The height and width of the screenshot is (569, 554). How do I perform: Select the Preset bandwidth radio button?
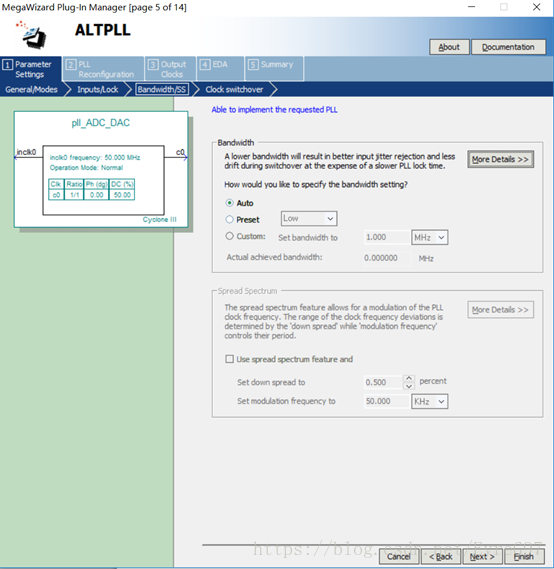(x=229, y=219)
